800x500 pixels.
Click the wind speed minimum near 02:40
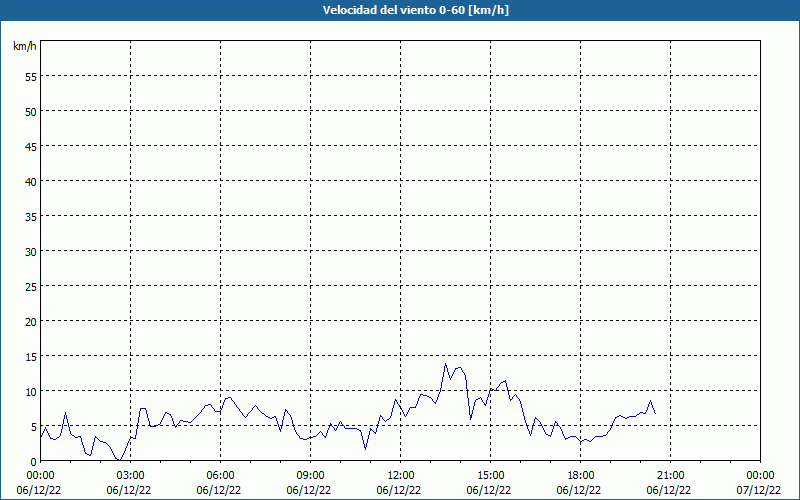119,460
